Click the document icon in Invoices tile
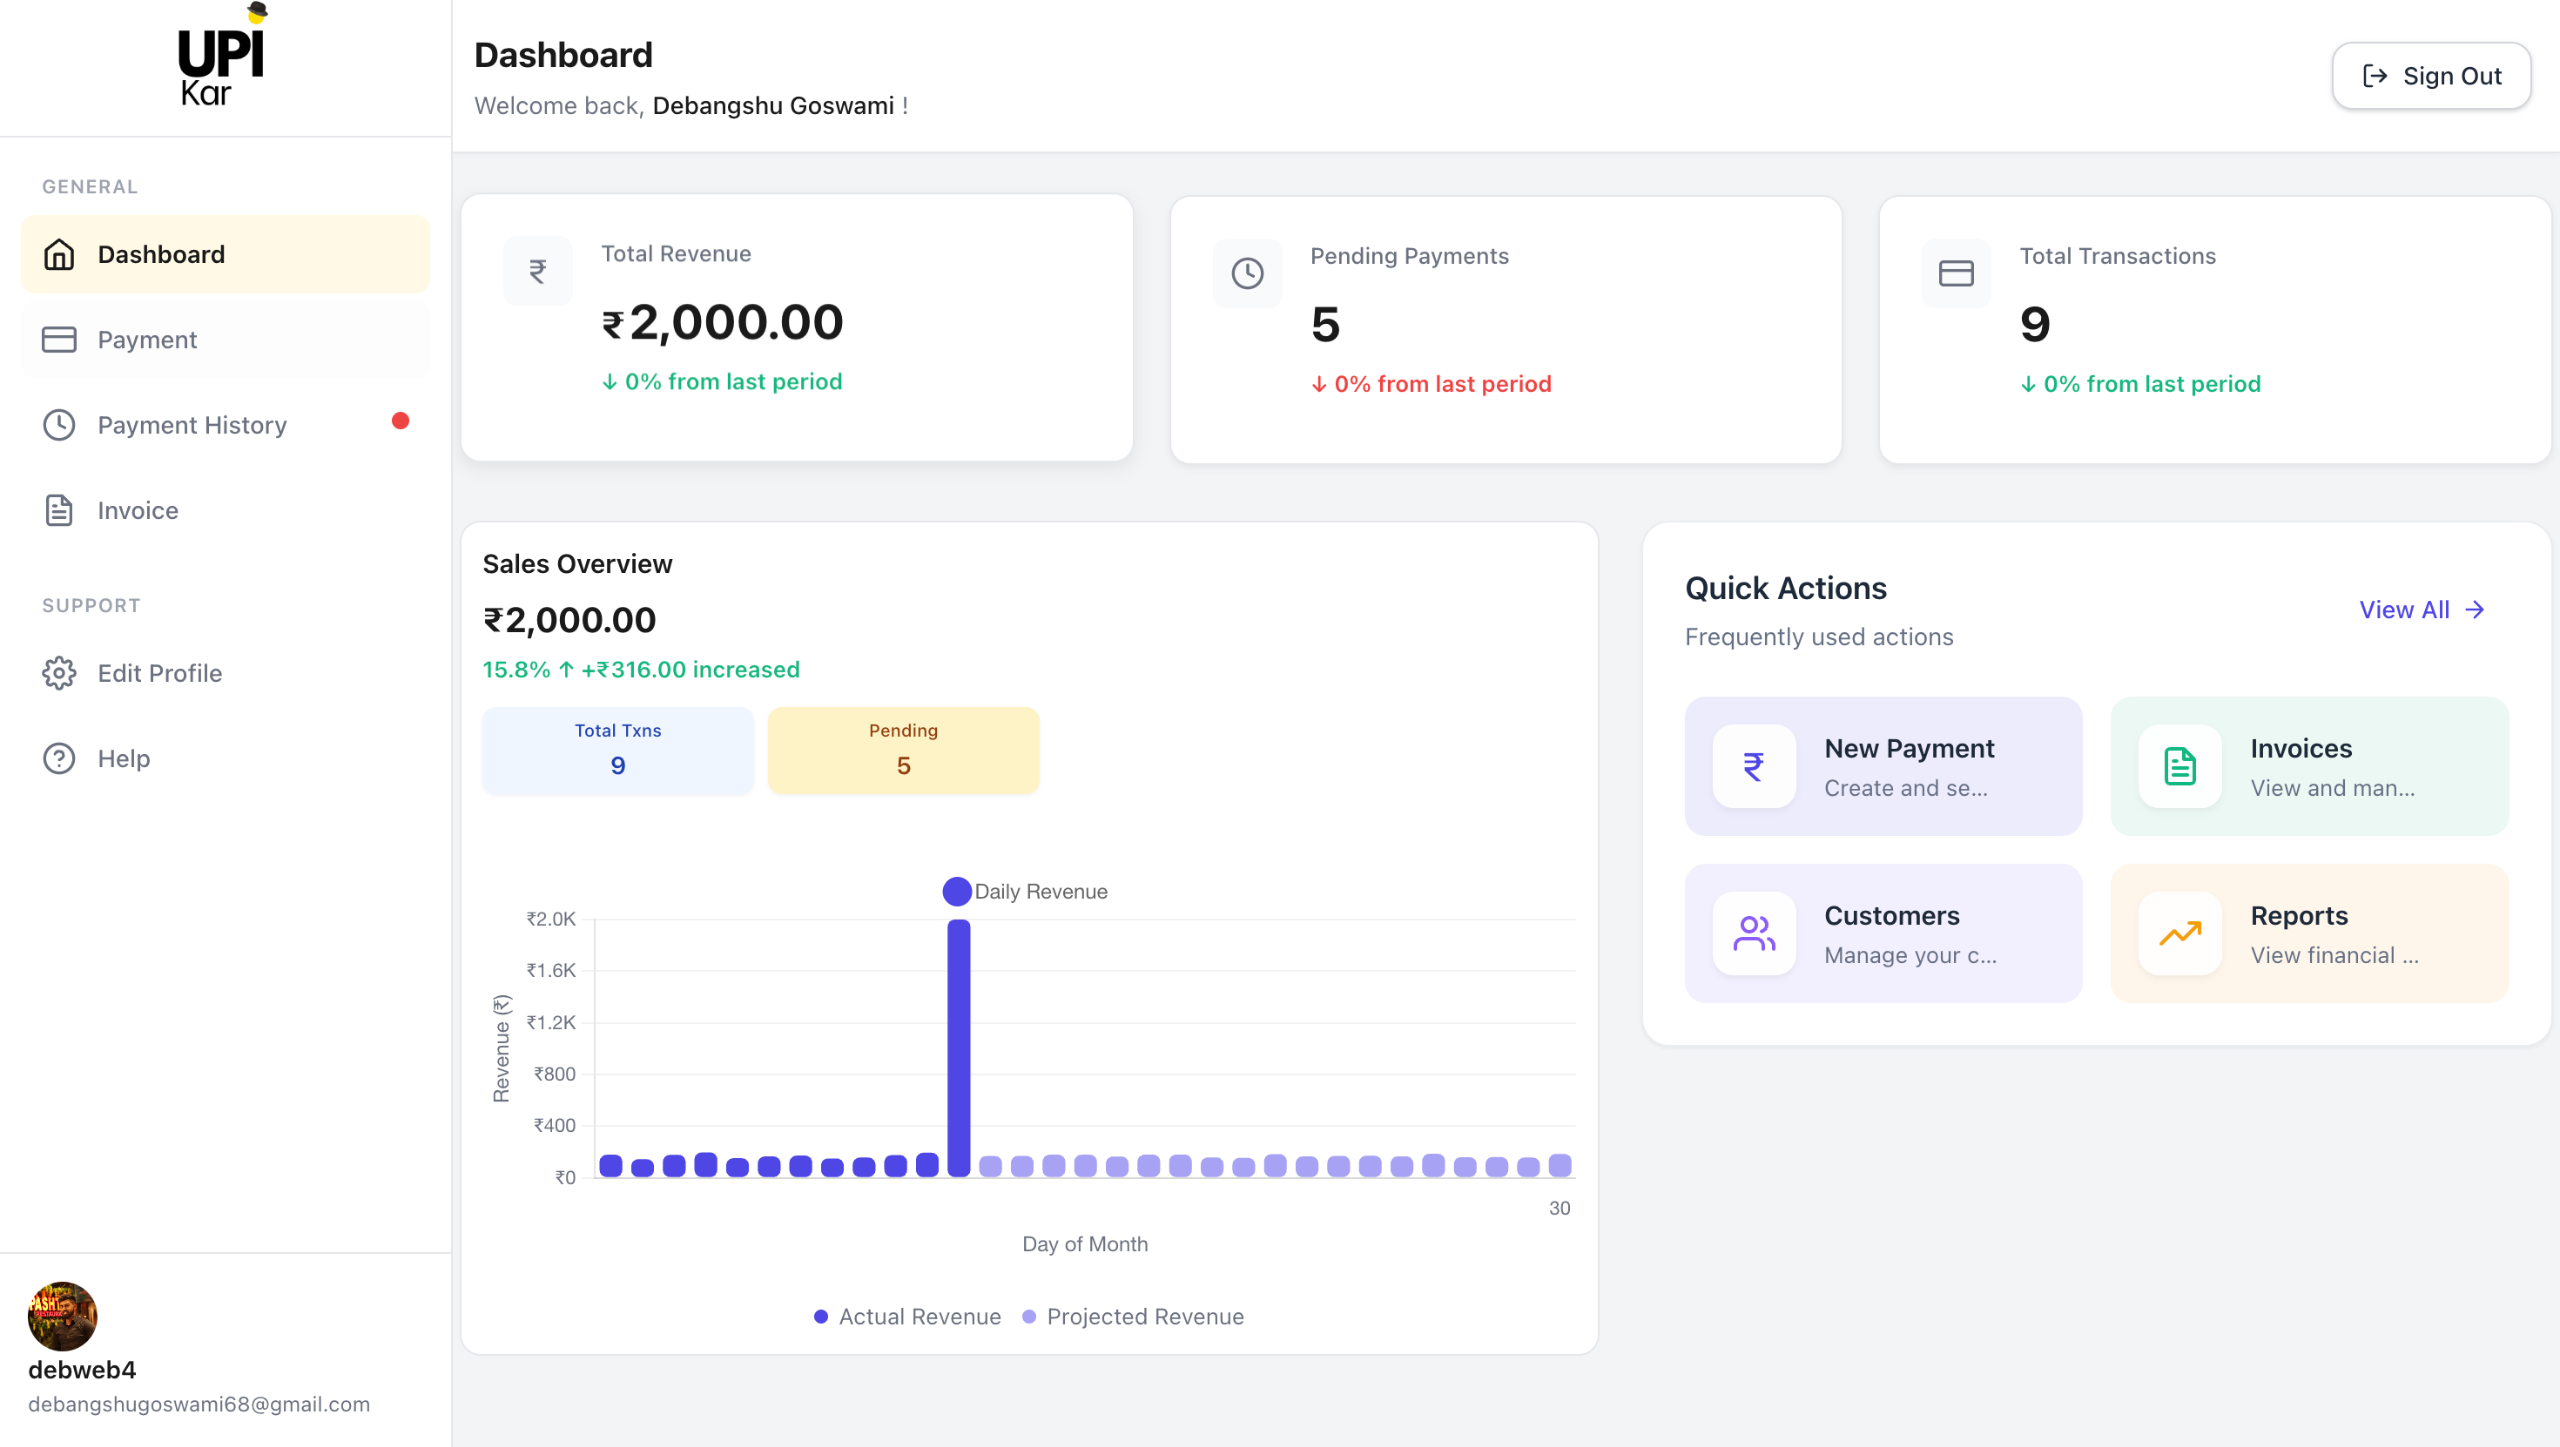2560x1447 pixels. coord(2179,766)
